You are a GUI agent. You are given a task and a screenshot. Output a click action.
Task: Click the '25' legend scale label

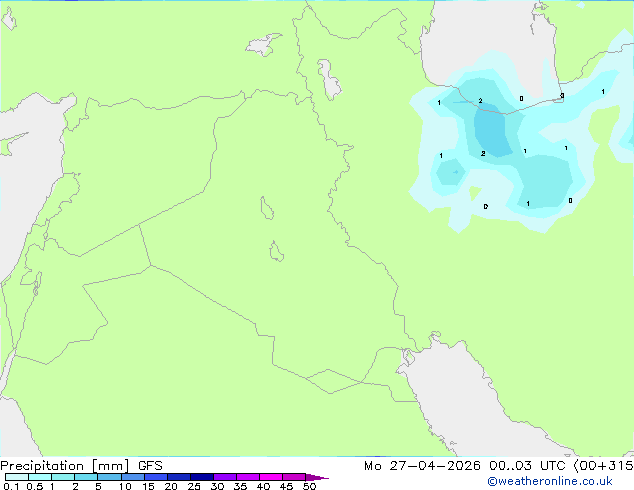[194, 486]
